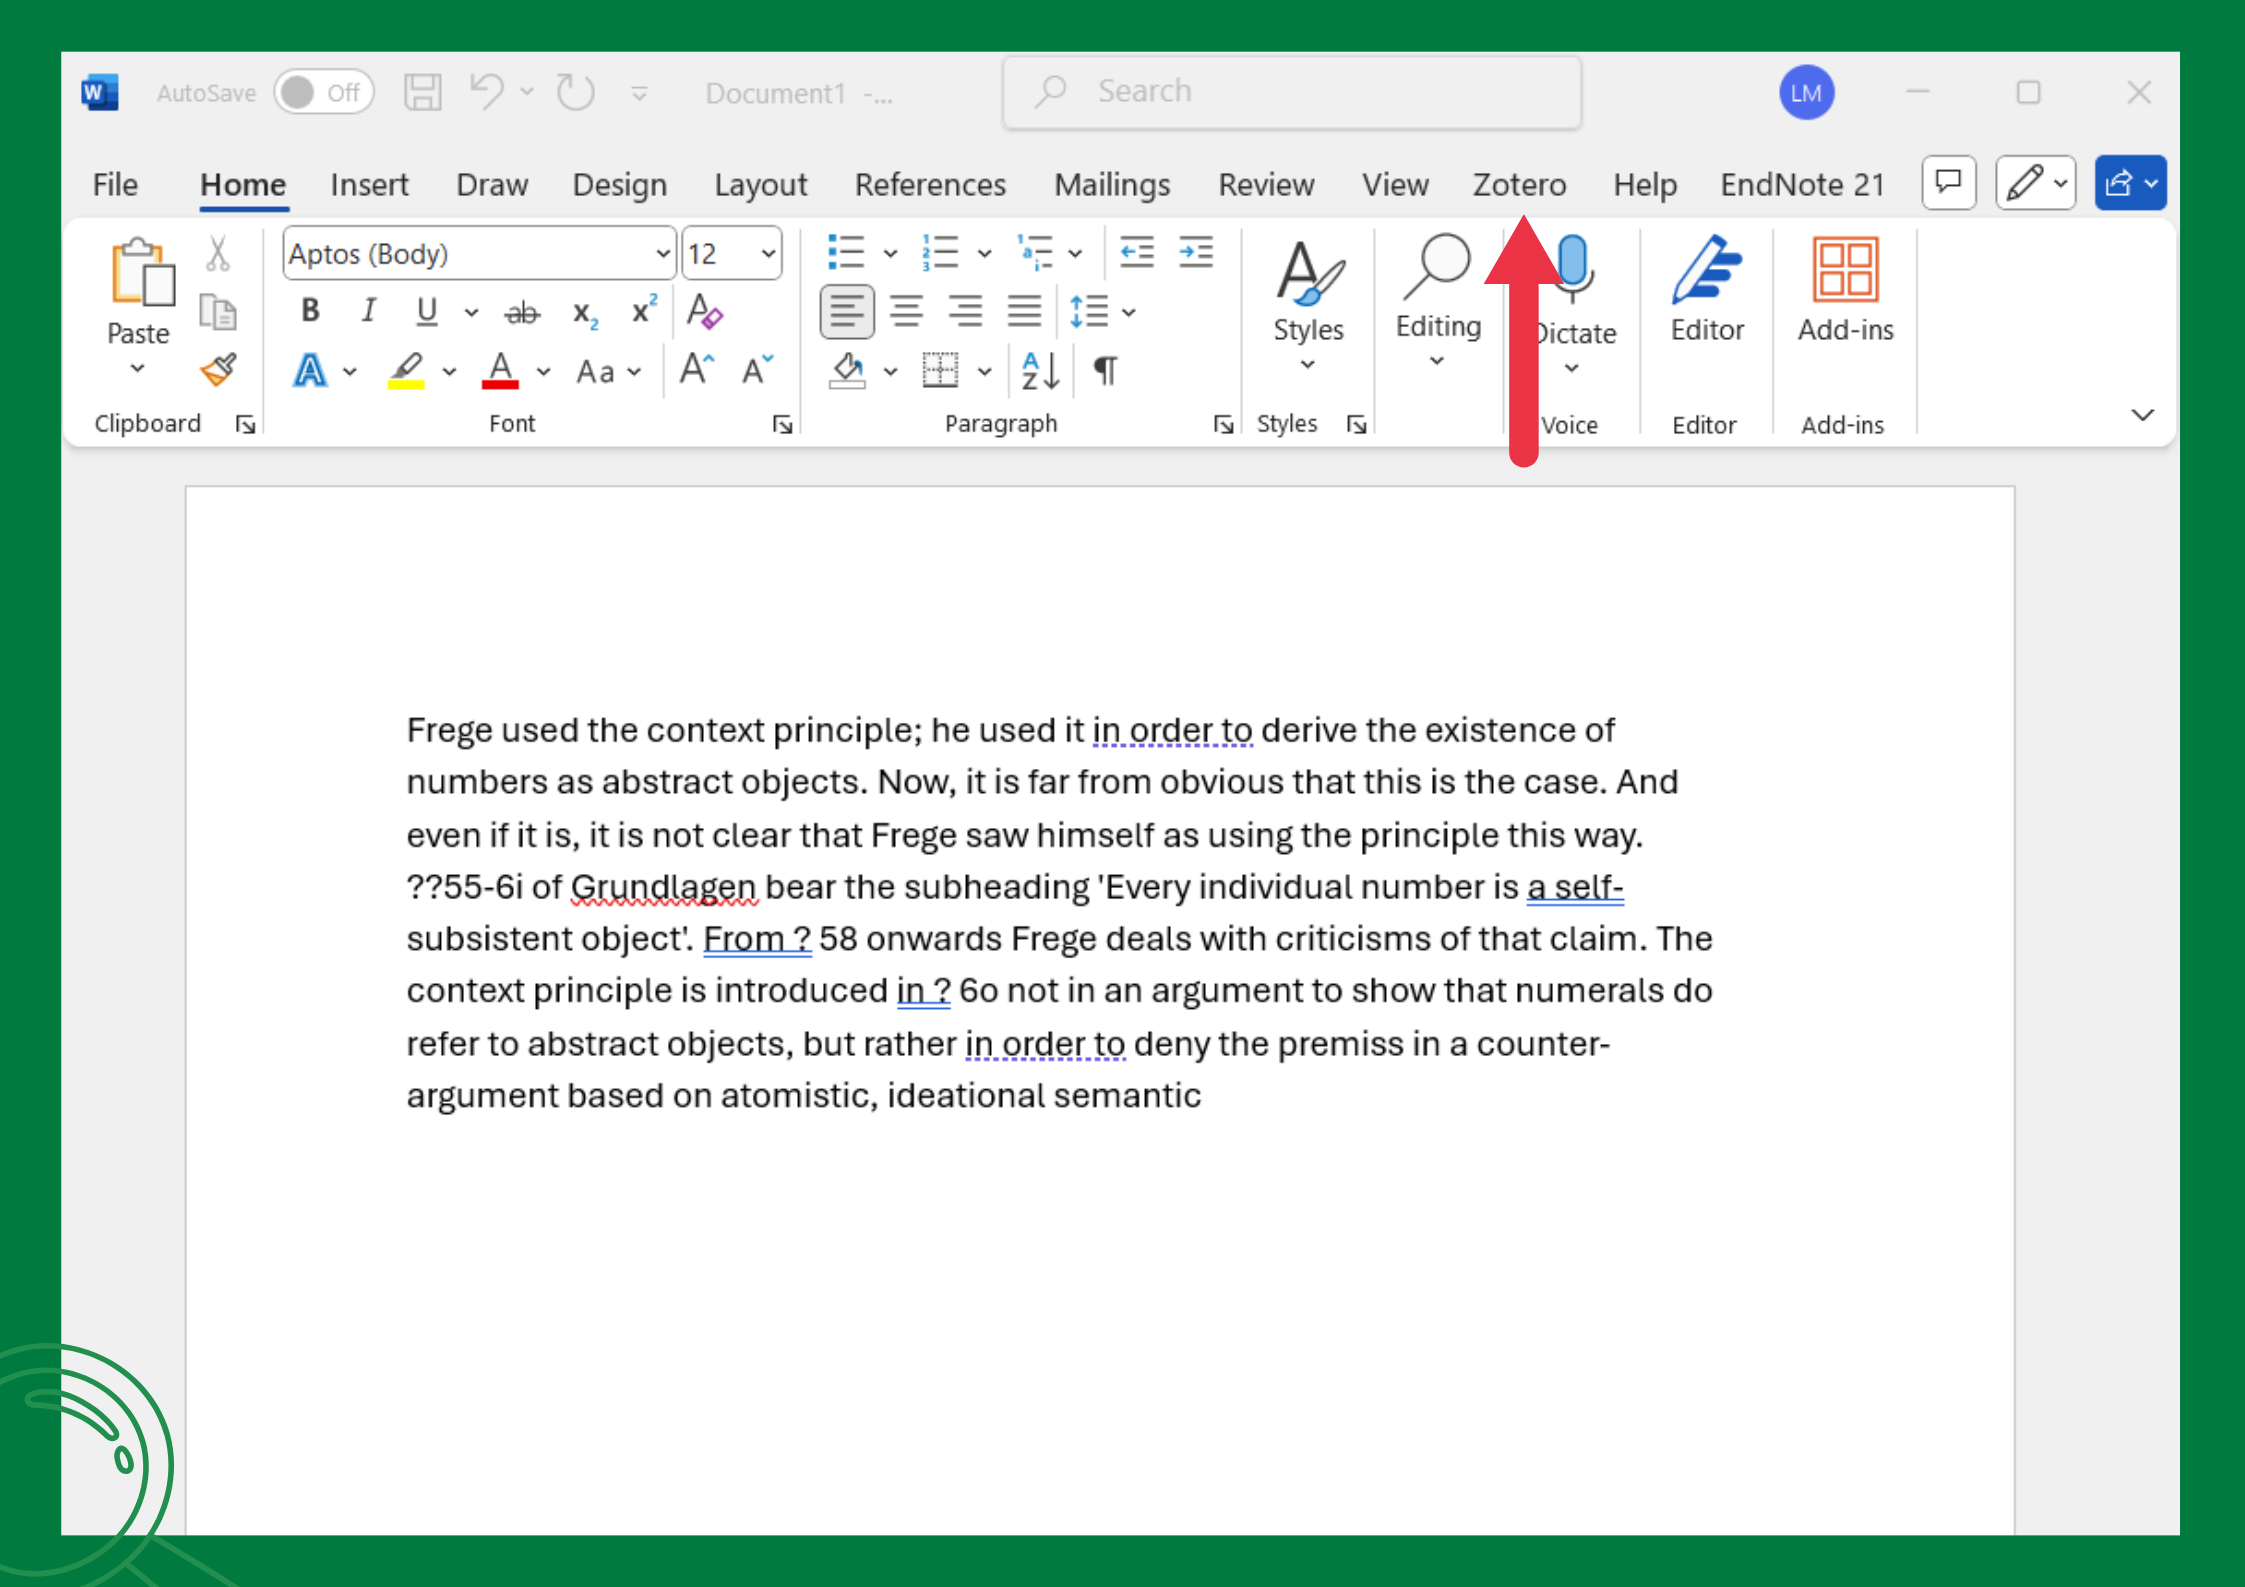Insert bulleted list icon
Image resolution: width=2245 pixels, height=1587 pixels.
click(x=846, y=252)
